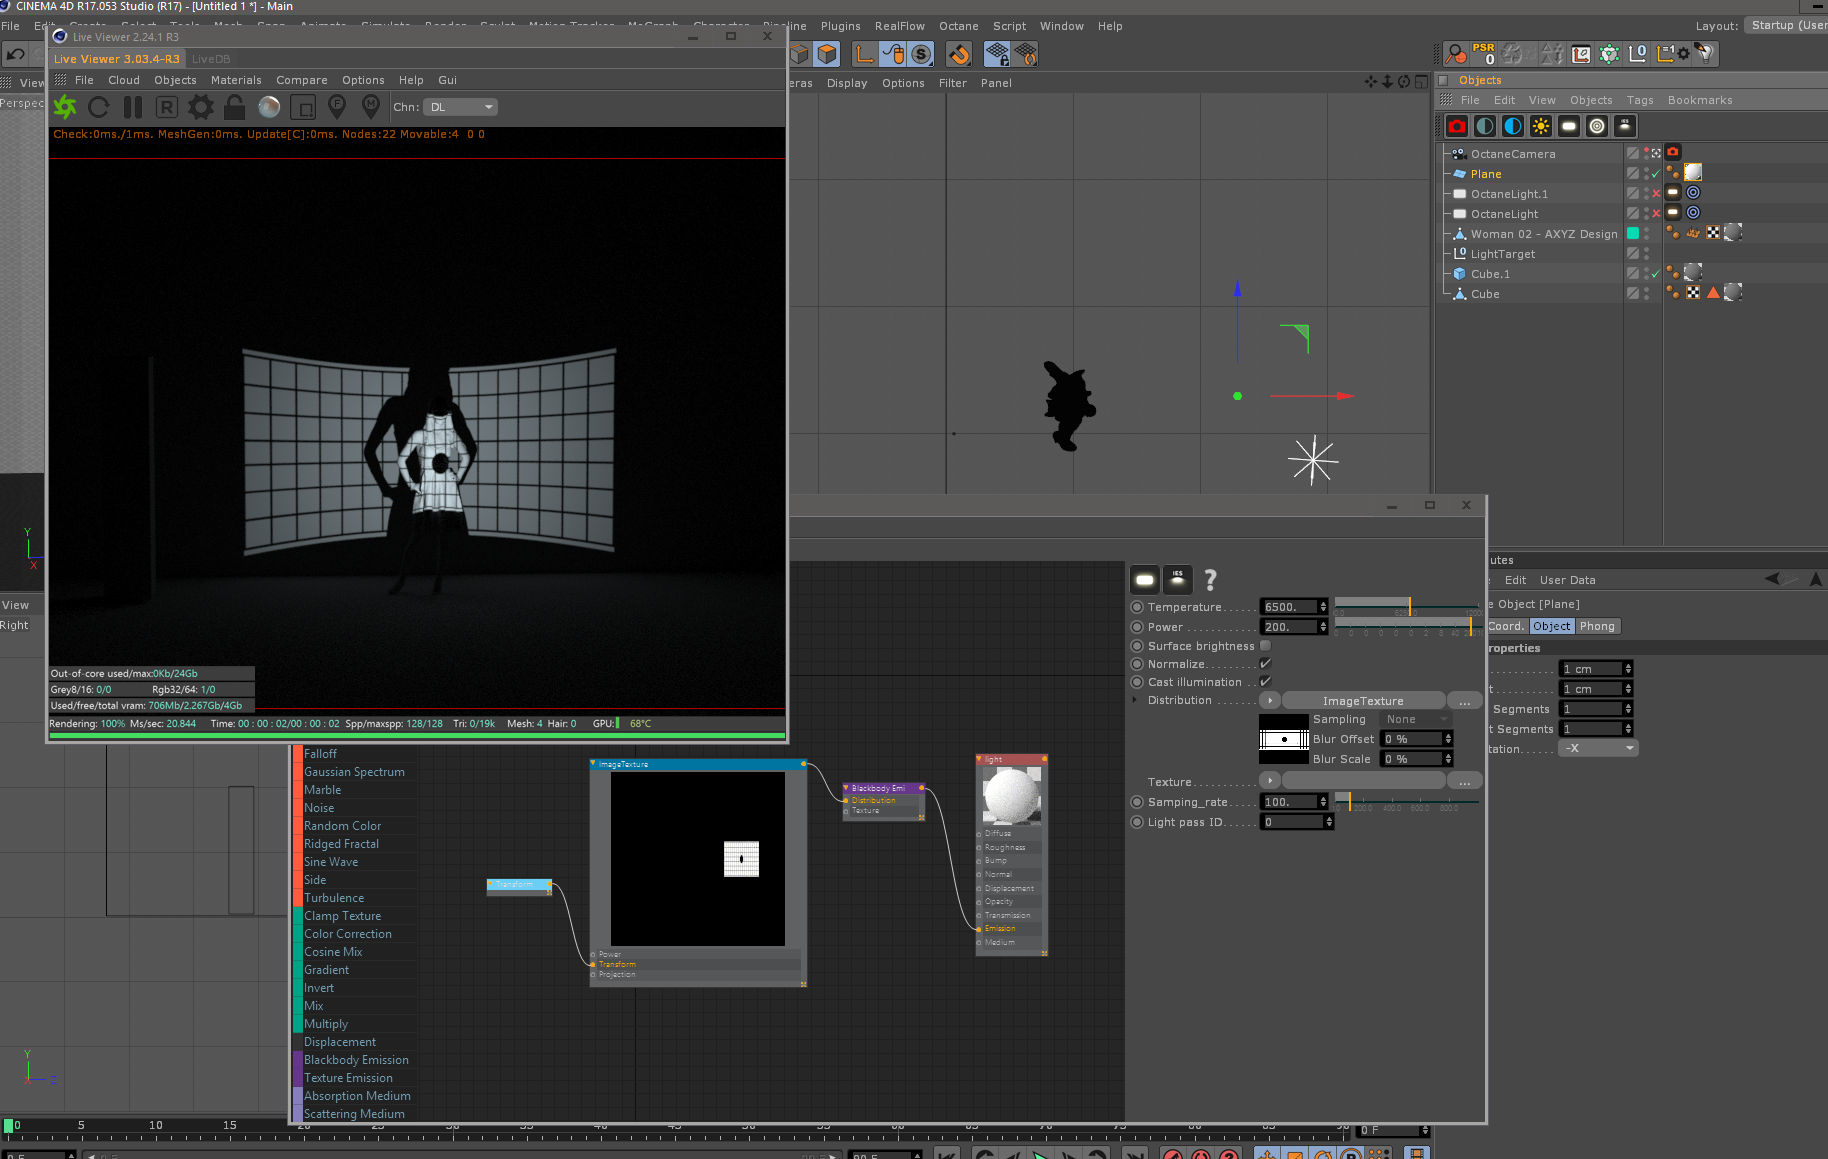1828x1159 pixels.
Task: Click the PSR reset icon
Action: click(x=1484, y=54)
